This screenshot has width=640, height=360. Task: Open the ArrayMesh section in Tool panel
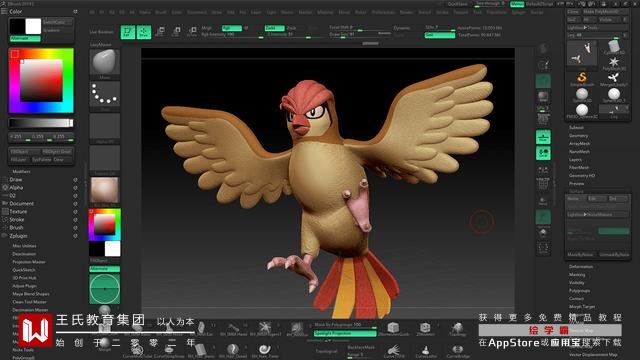(579, 144)
